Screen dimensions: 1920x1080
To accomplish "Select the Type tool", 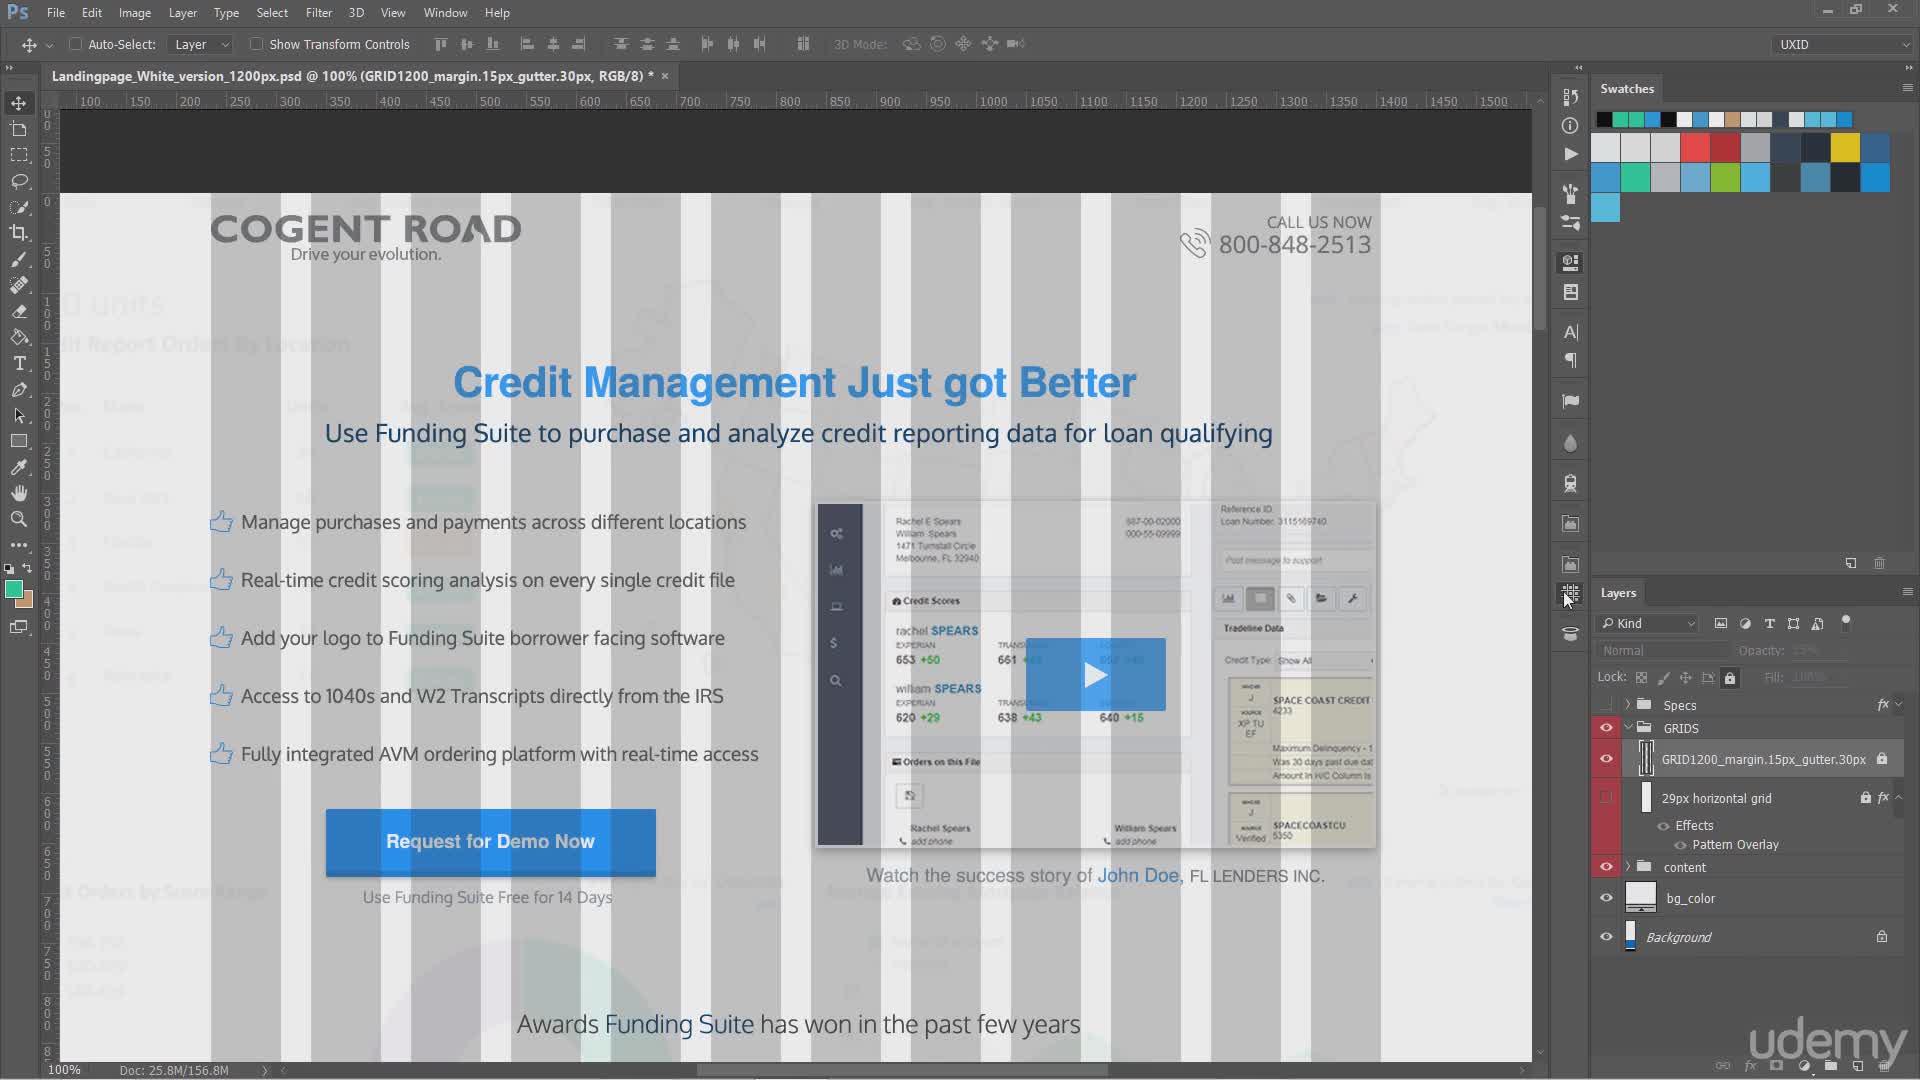I will pos(19,363).
